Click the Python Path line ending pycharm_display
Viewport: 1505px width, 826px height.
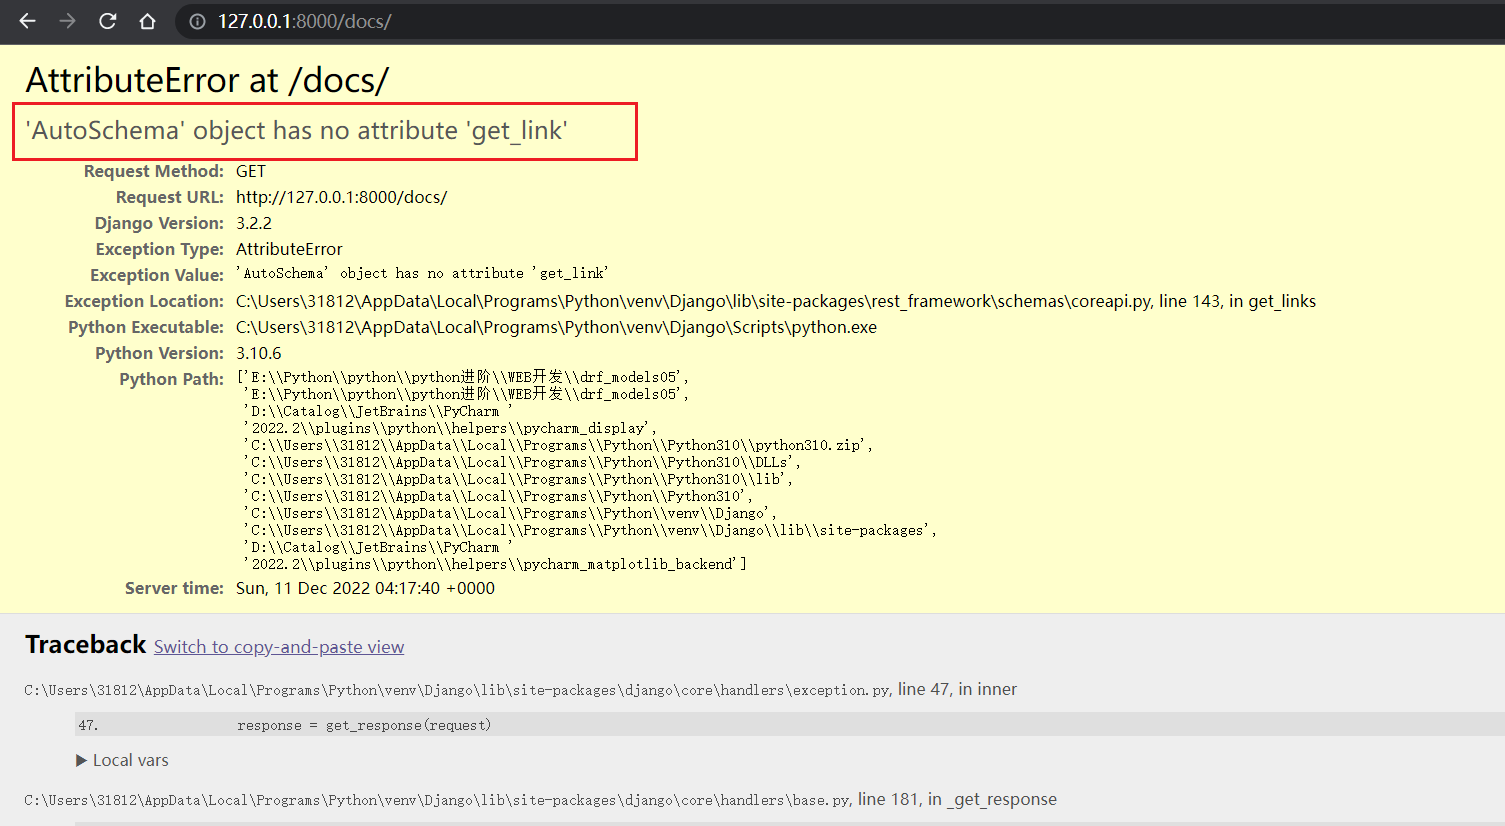click(450, 428)
